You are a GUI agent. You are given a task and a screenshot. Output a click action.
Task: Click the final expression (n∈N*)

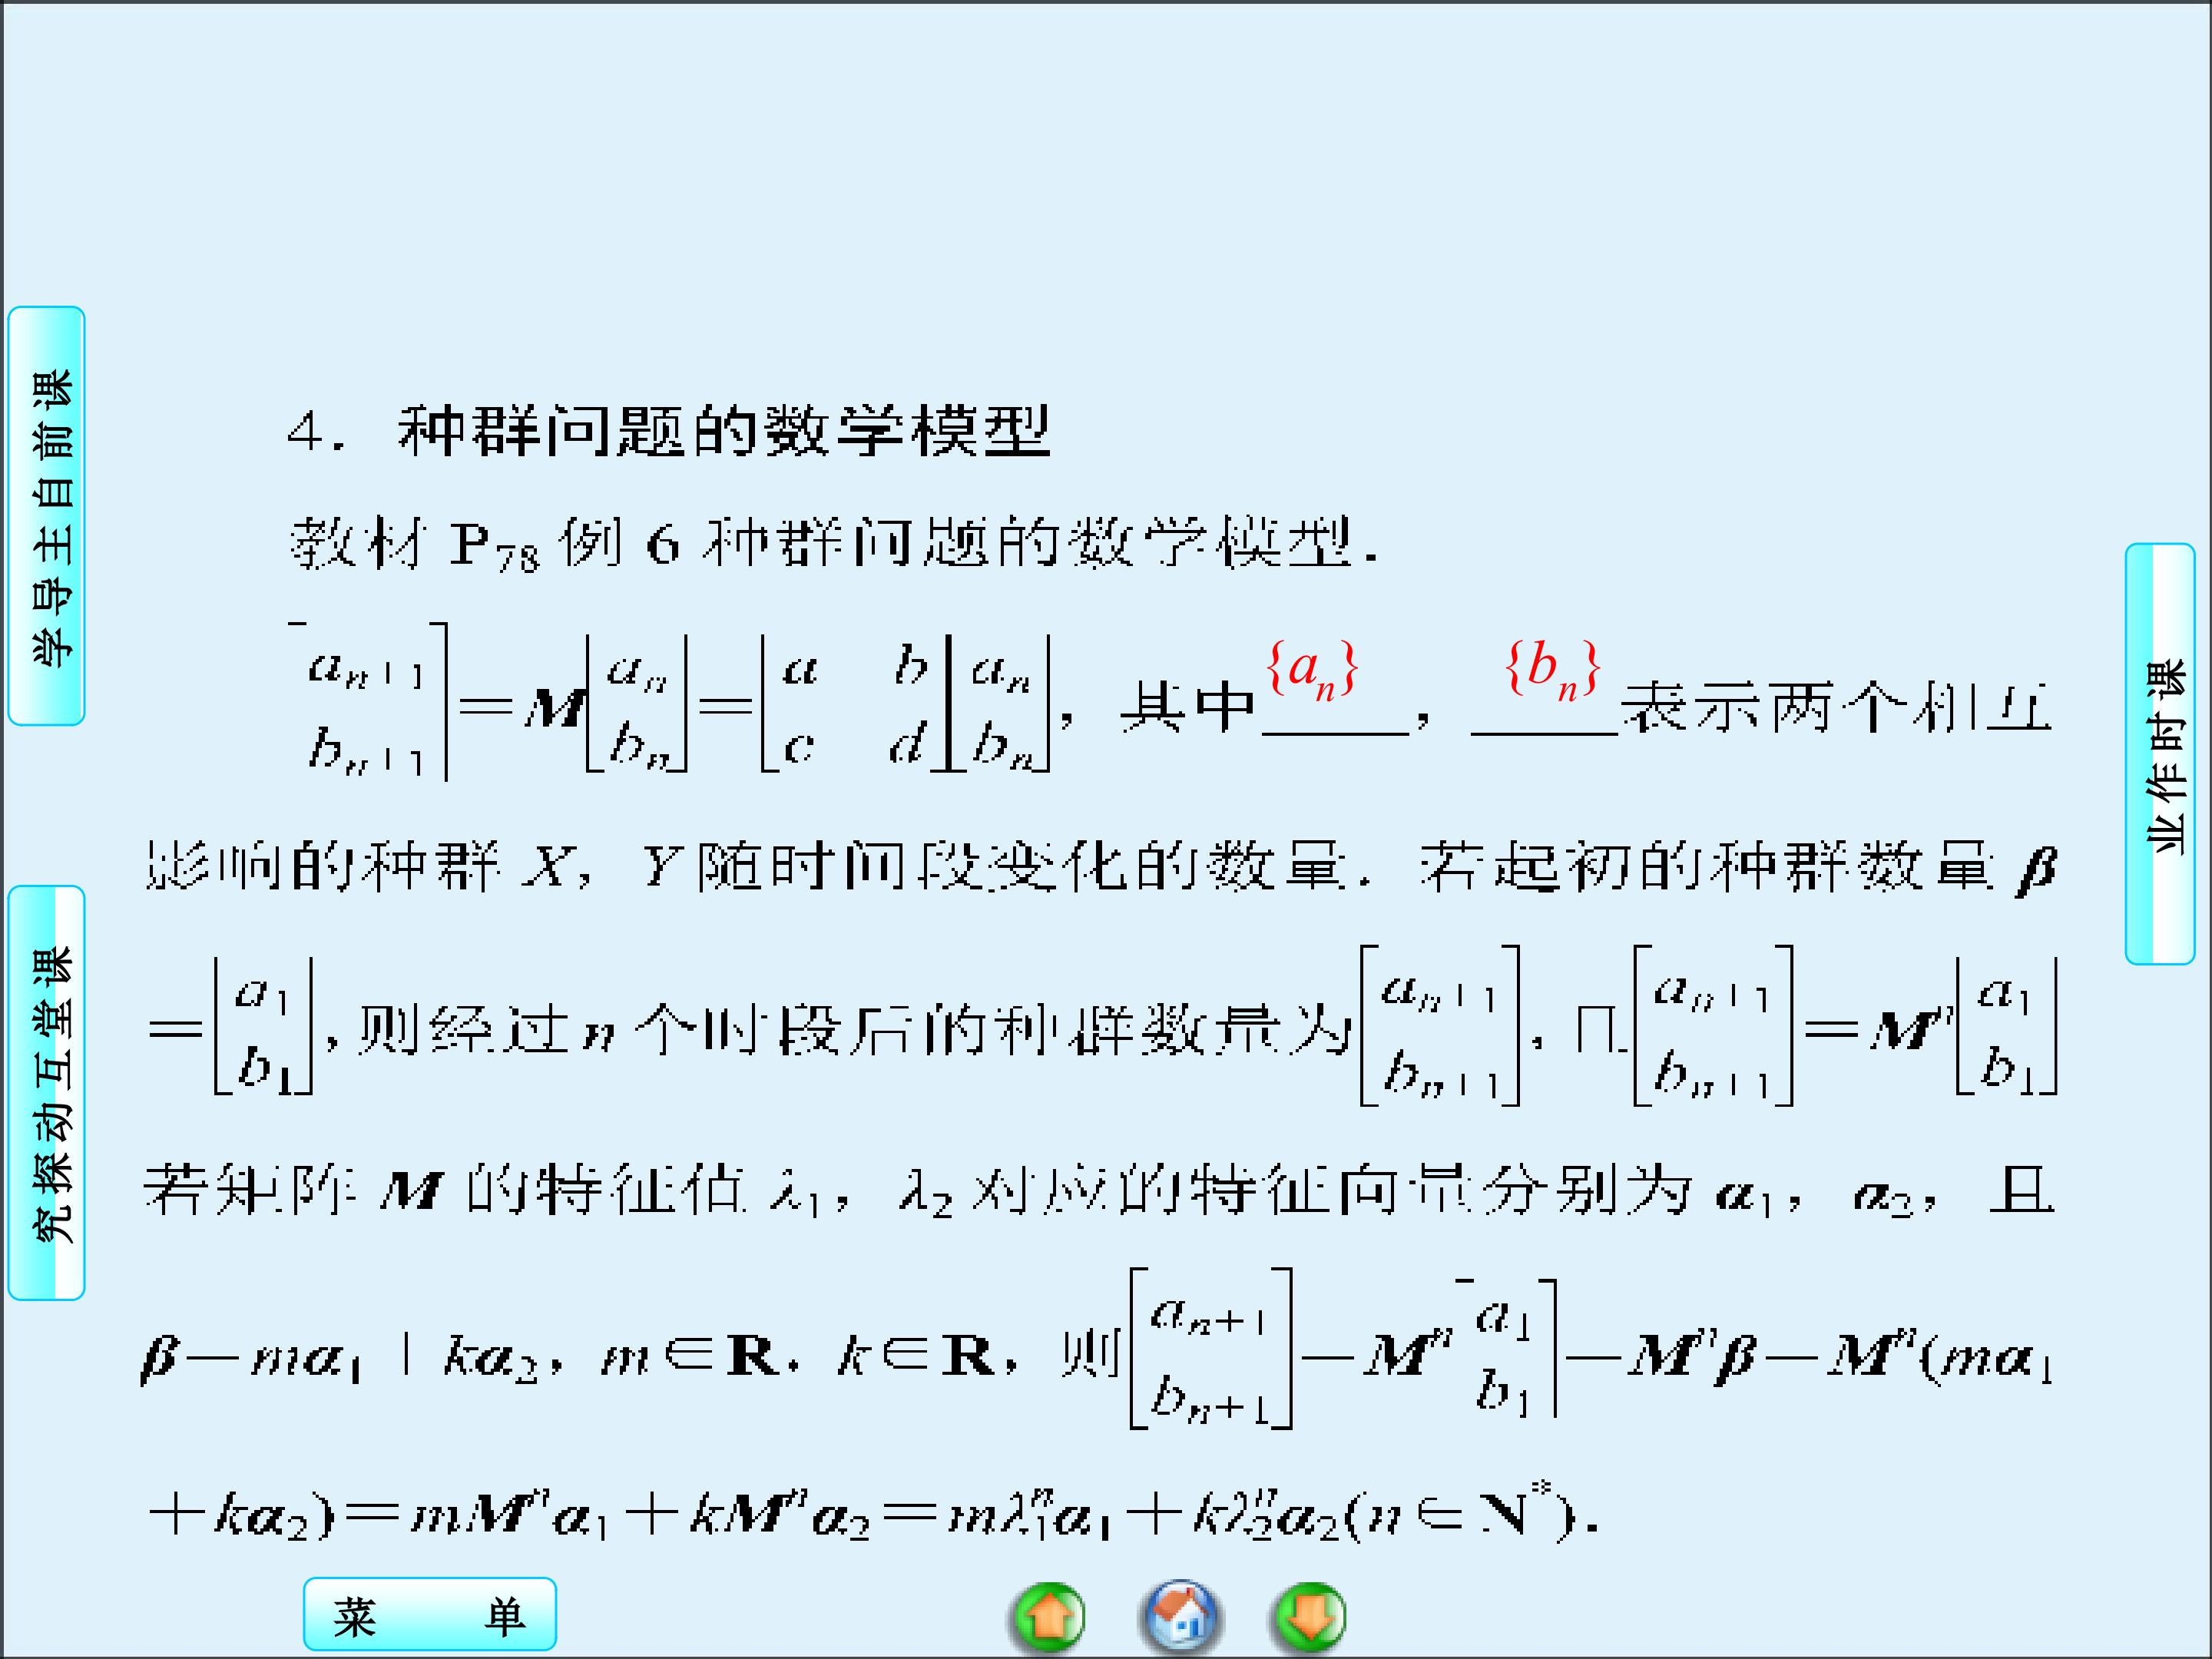[x=1468, y=1516]
